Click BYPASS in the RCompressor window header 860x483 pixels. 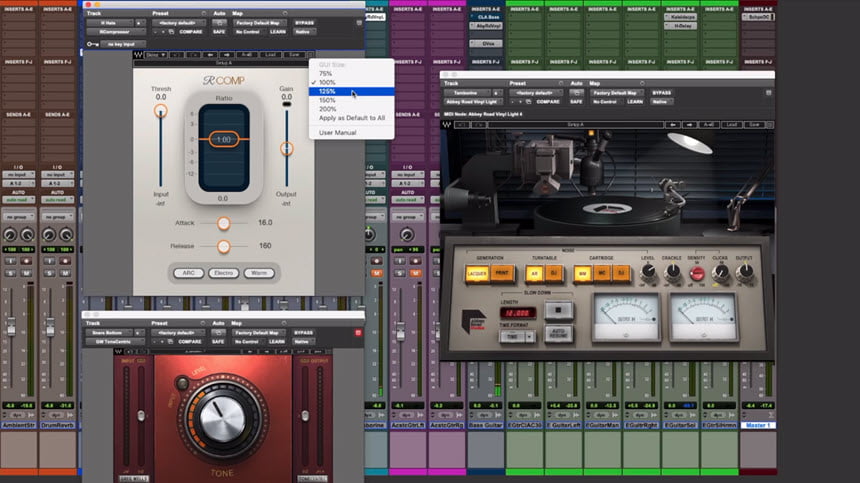(x=304, y=23)
